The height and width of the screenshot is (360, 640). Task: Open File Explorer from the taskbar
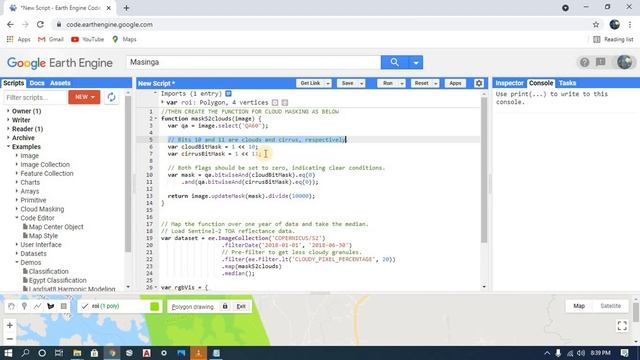[77, 353]
